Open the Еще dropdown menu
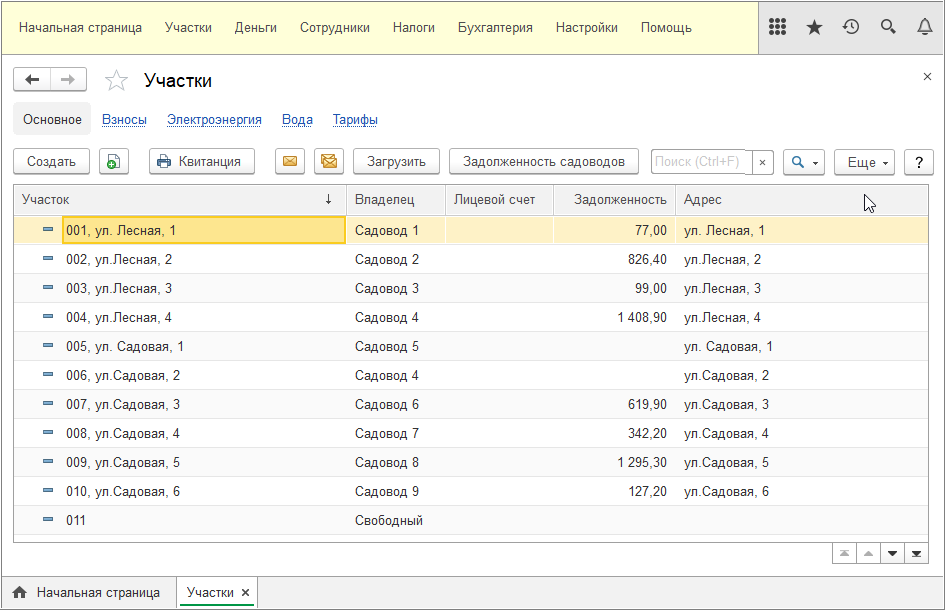This screenshot has width=945, height=610. point(863,162)
